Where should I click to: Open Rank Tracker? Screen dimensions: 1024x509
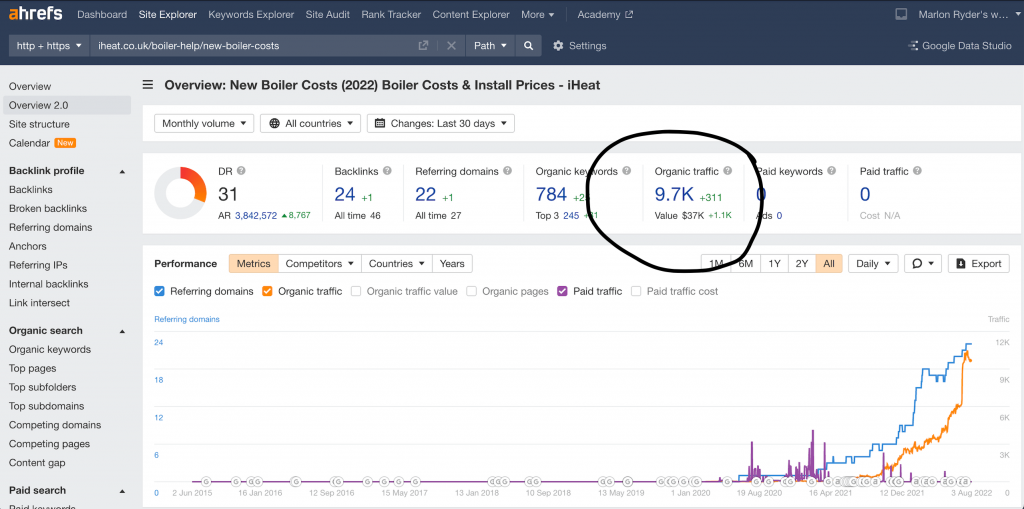pos(391,14)
